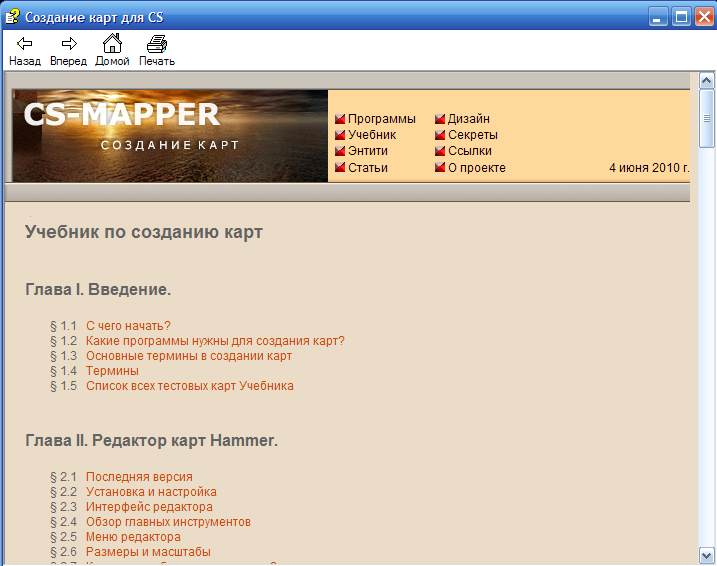Image resolution: width=717 pixels, height=566 pixels.
Task: Open 'Обзор главных инструментов' link
Action: (x=168, y=522)
